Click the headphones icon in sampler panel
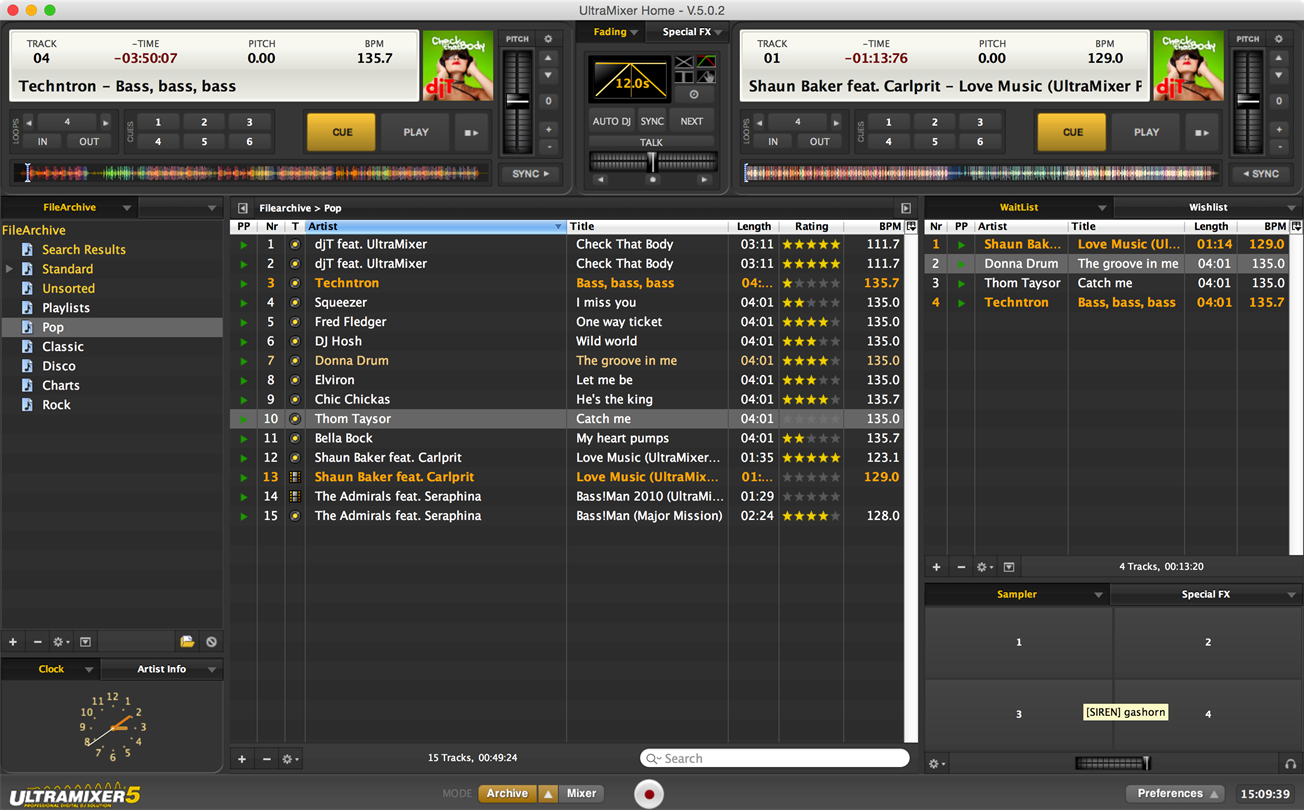 [x=1291, y=764]
